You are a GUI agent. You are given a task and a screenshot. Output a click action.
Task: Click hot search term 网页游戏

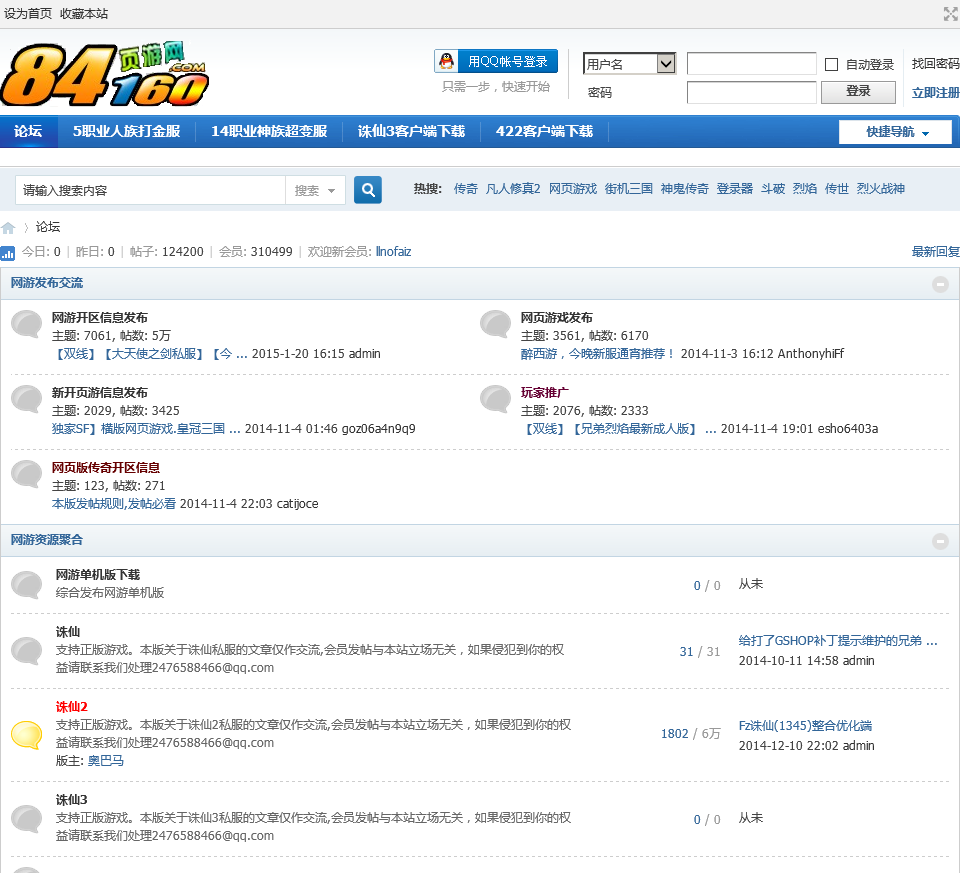[572, 189]
